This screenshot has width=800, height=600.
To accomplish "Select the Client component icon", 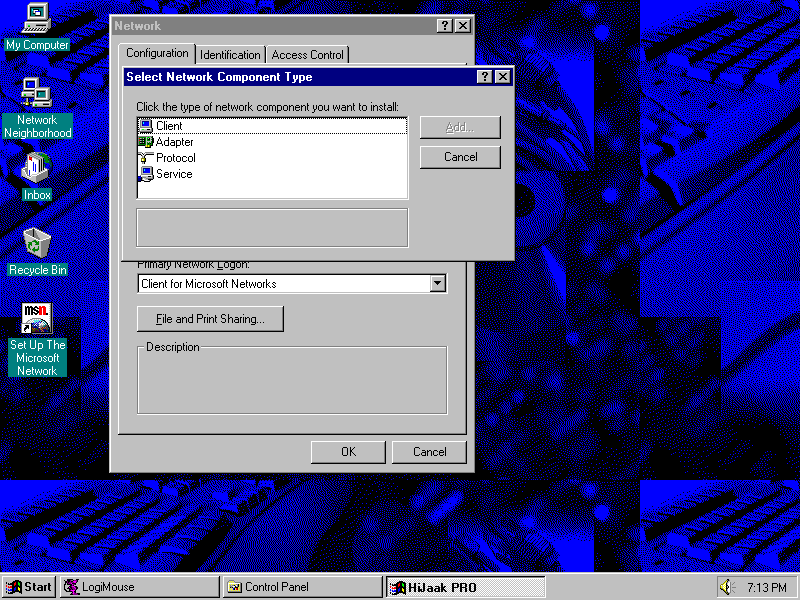I will coord(146,126).
